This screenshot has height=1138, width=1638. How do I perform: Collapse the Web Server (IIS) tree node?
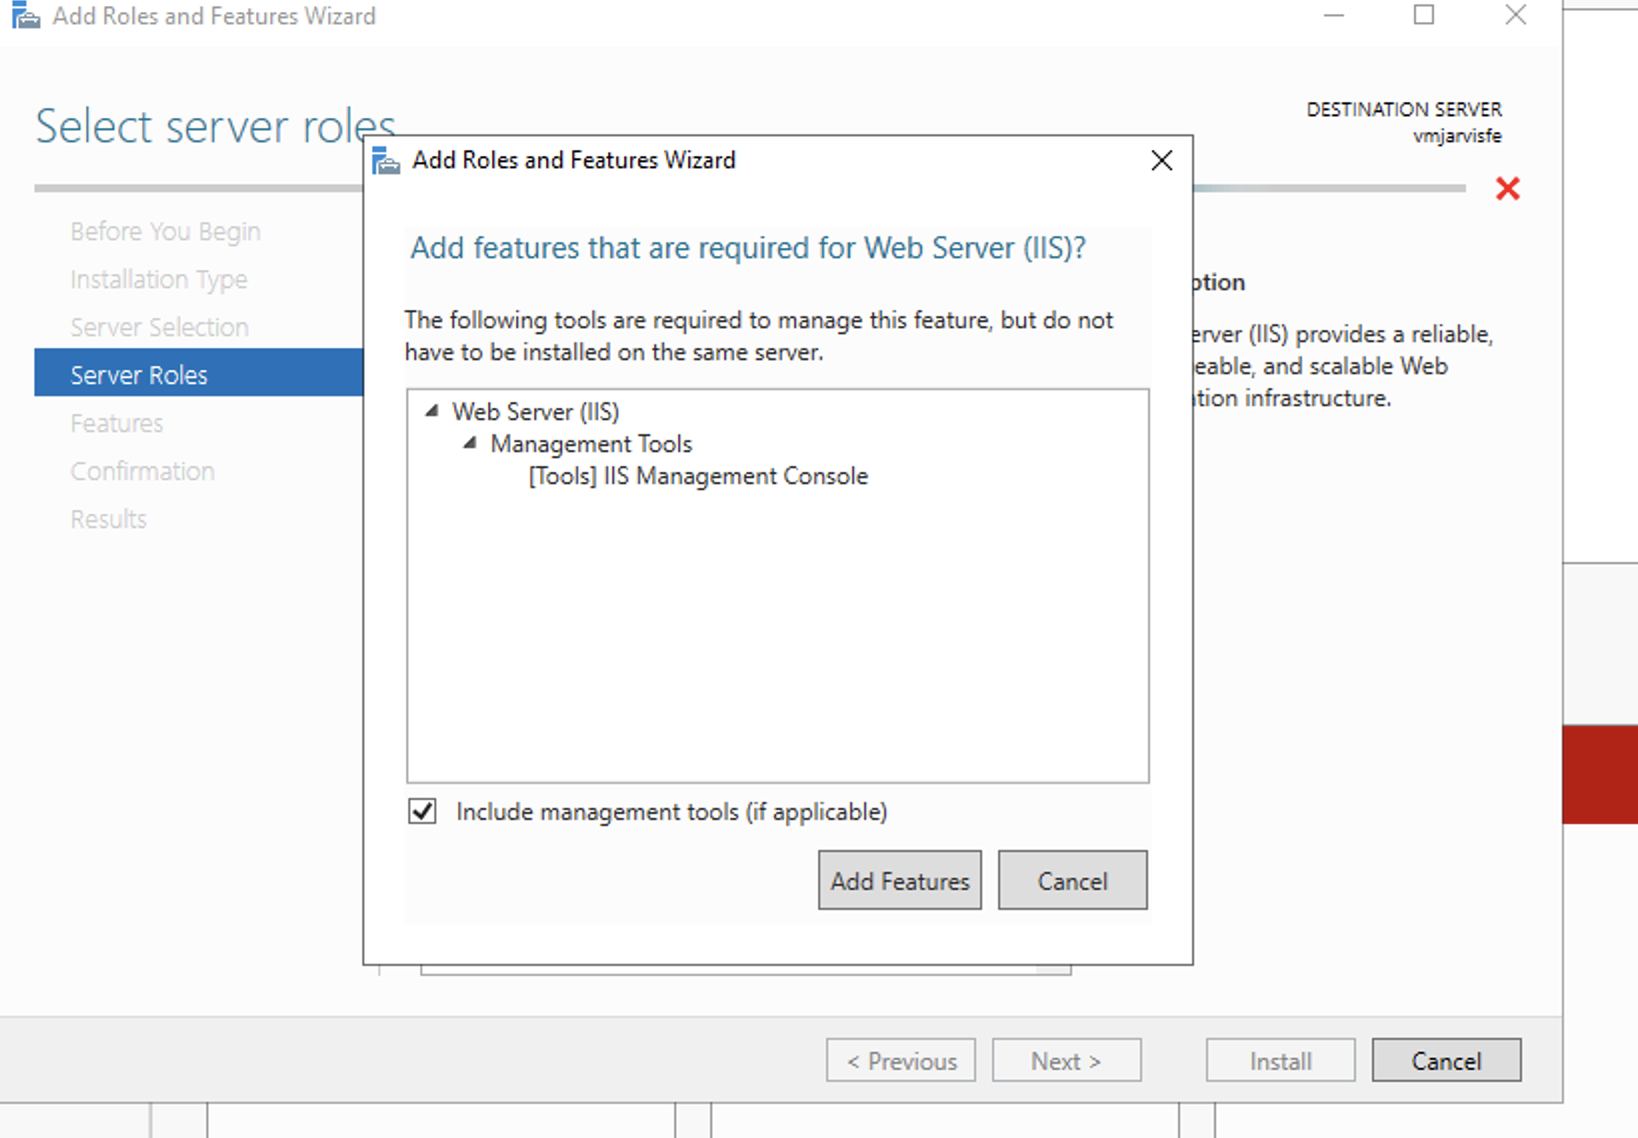coord(432,411)
